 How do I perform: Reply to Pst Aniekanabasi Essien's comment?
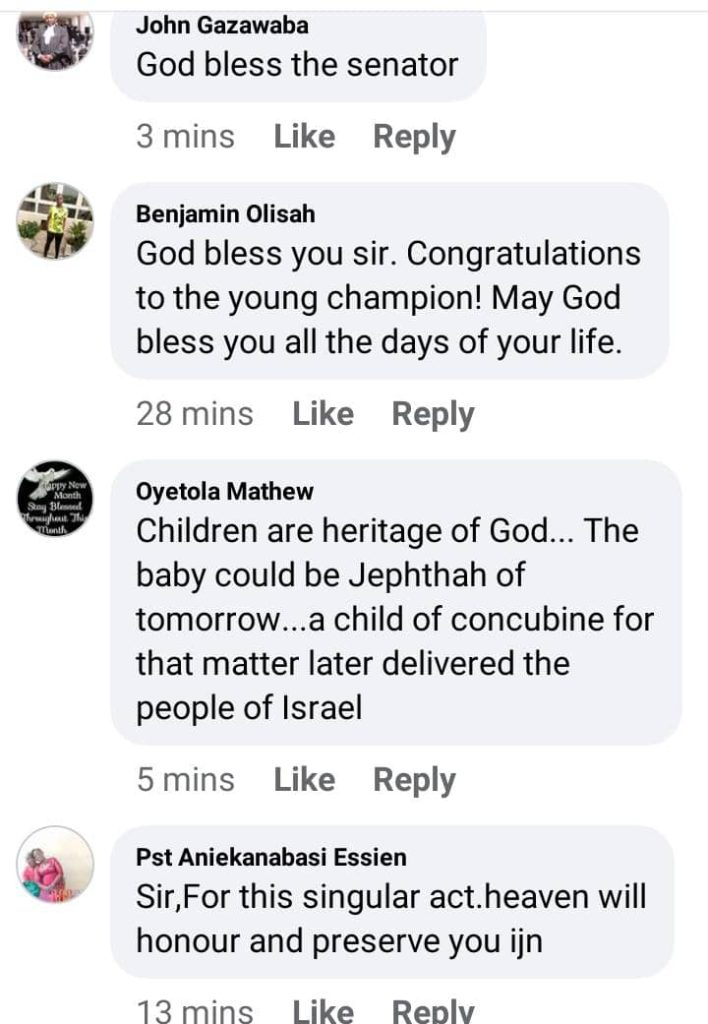433,1011
